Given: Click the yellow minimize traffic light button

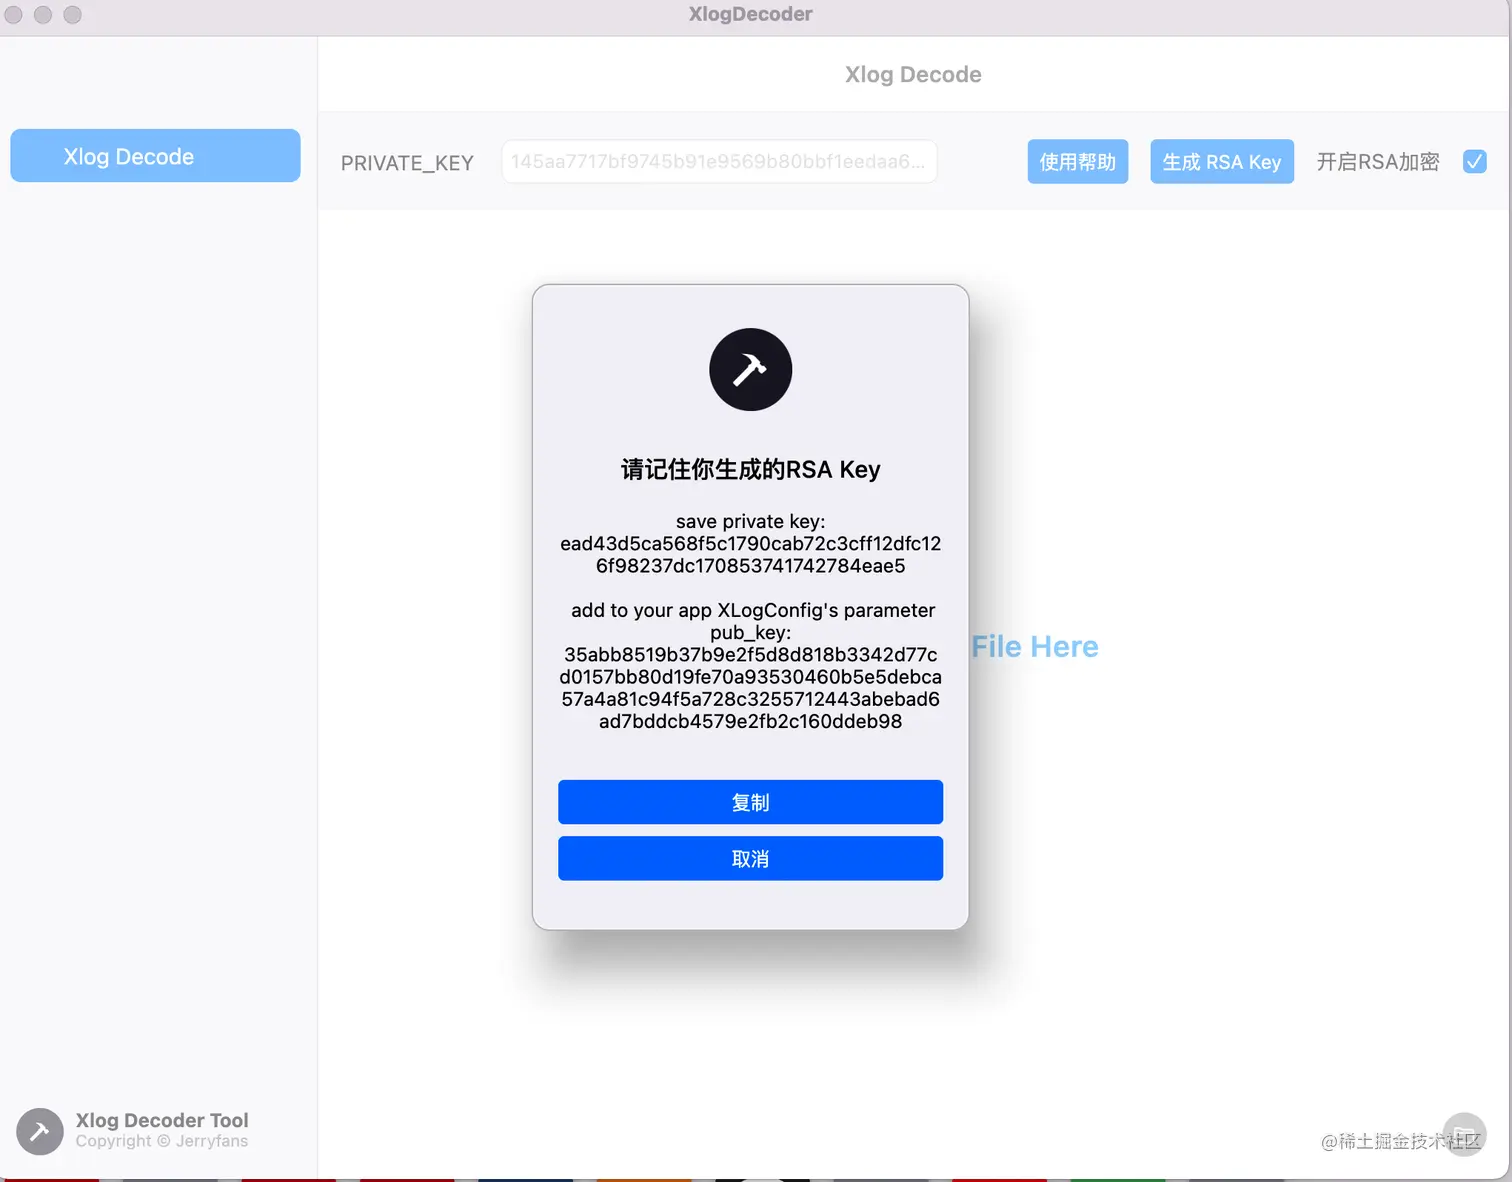Looking at the screenshot, I should 43,15.
